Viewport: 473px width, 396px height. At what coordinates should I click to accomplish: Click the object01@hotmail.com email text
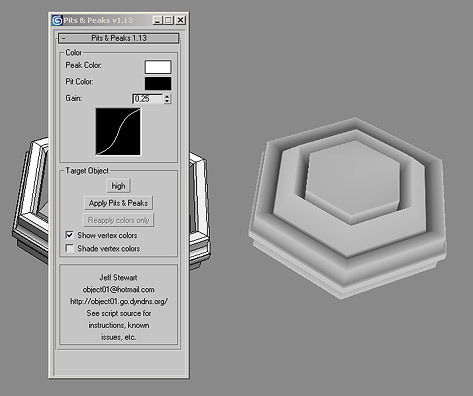[x=118, y=289]
